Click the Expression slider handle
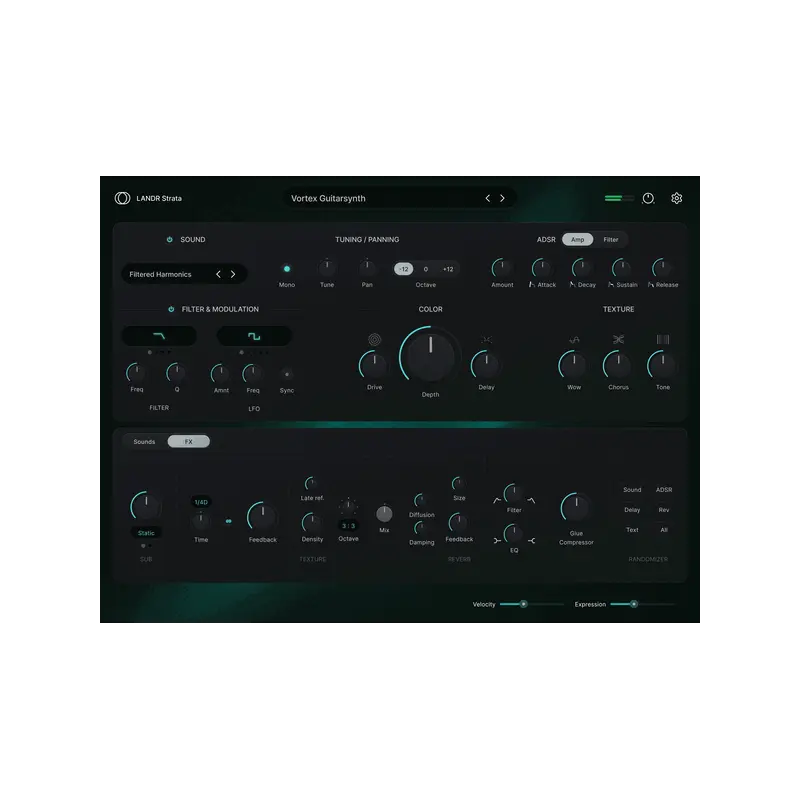800x800 pixels. click(634, 604)
